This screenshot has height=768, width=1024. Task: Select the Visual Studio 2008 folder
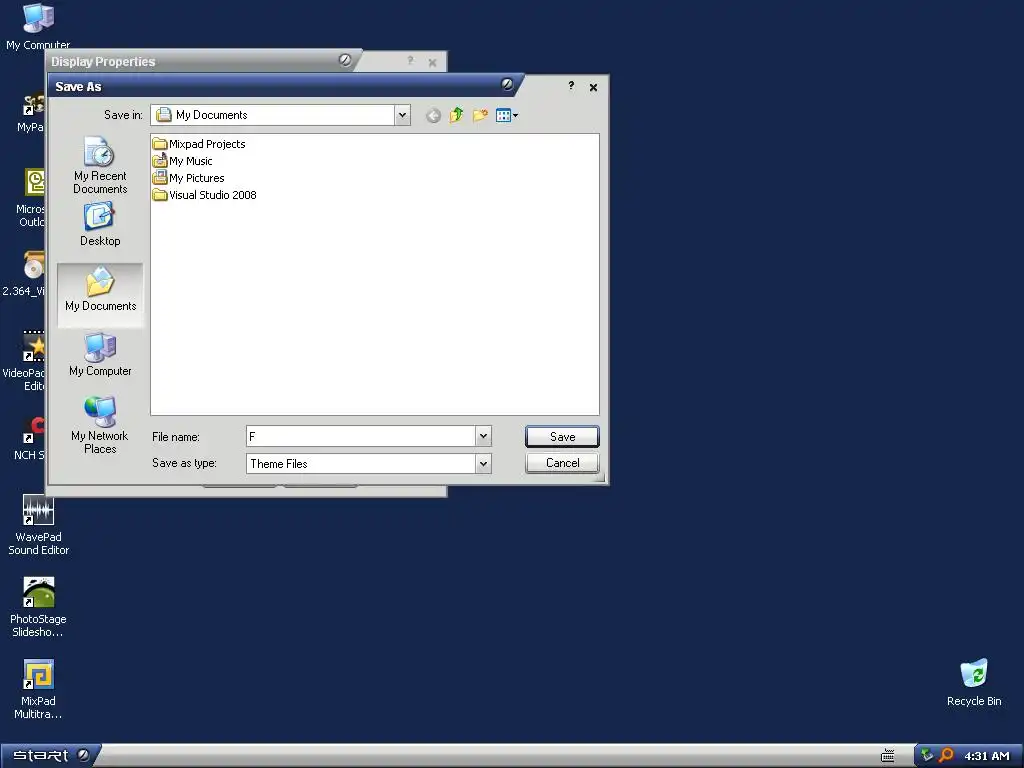[x=204, y=195]
